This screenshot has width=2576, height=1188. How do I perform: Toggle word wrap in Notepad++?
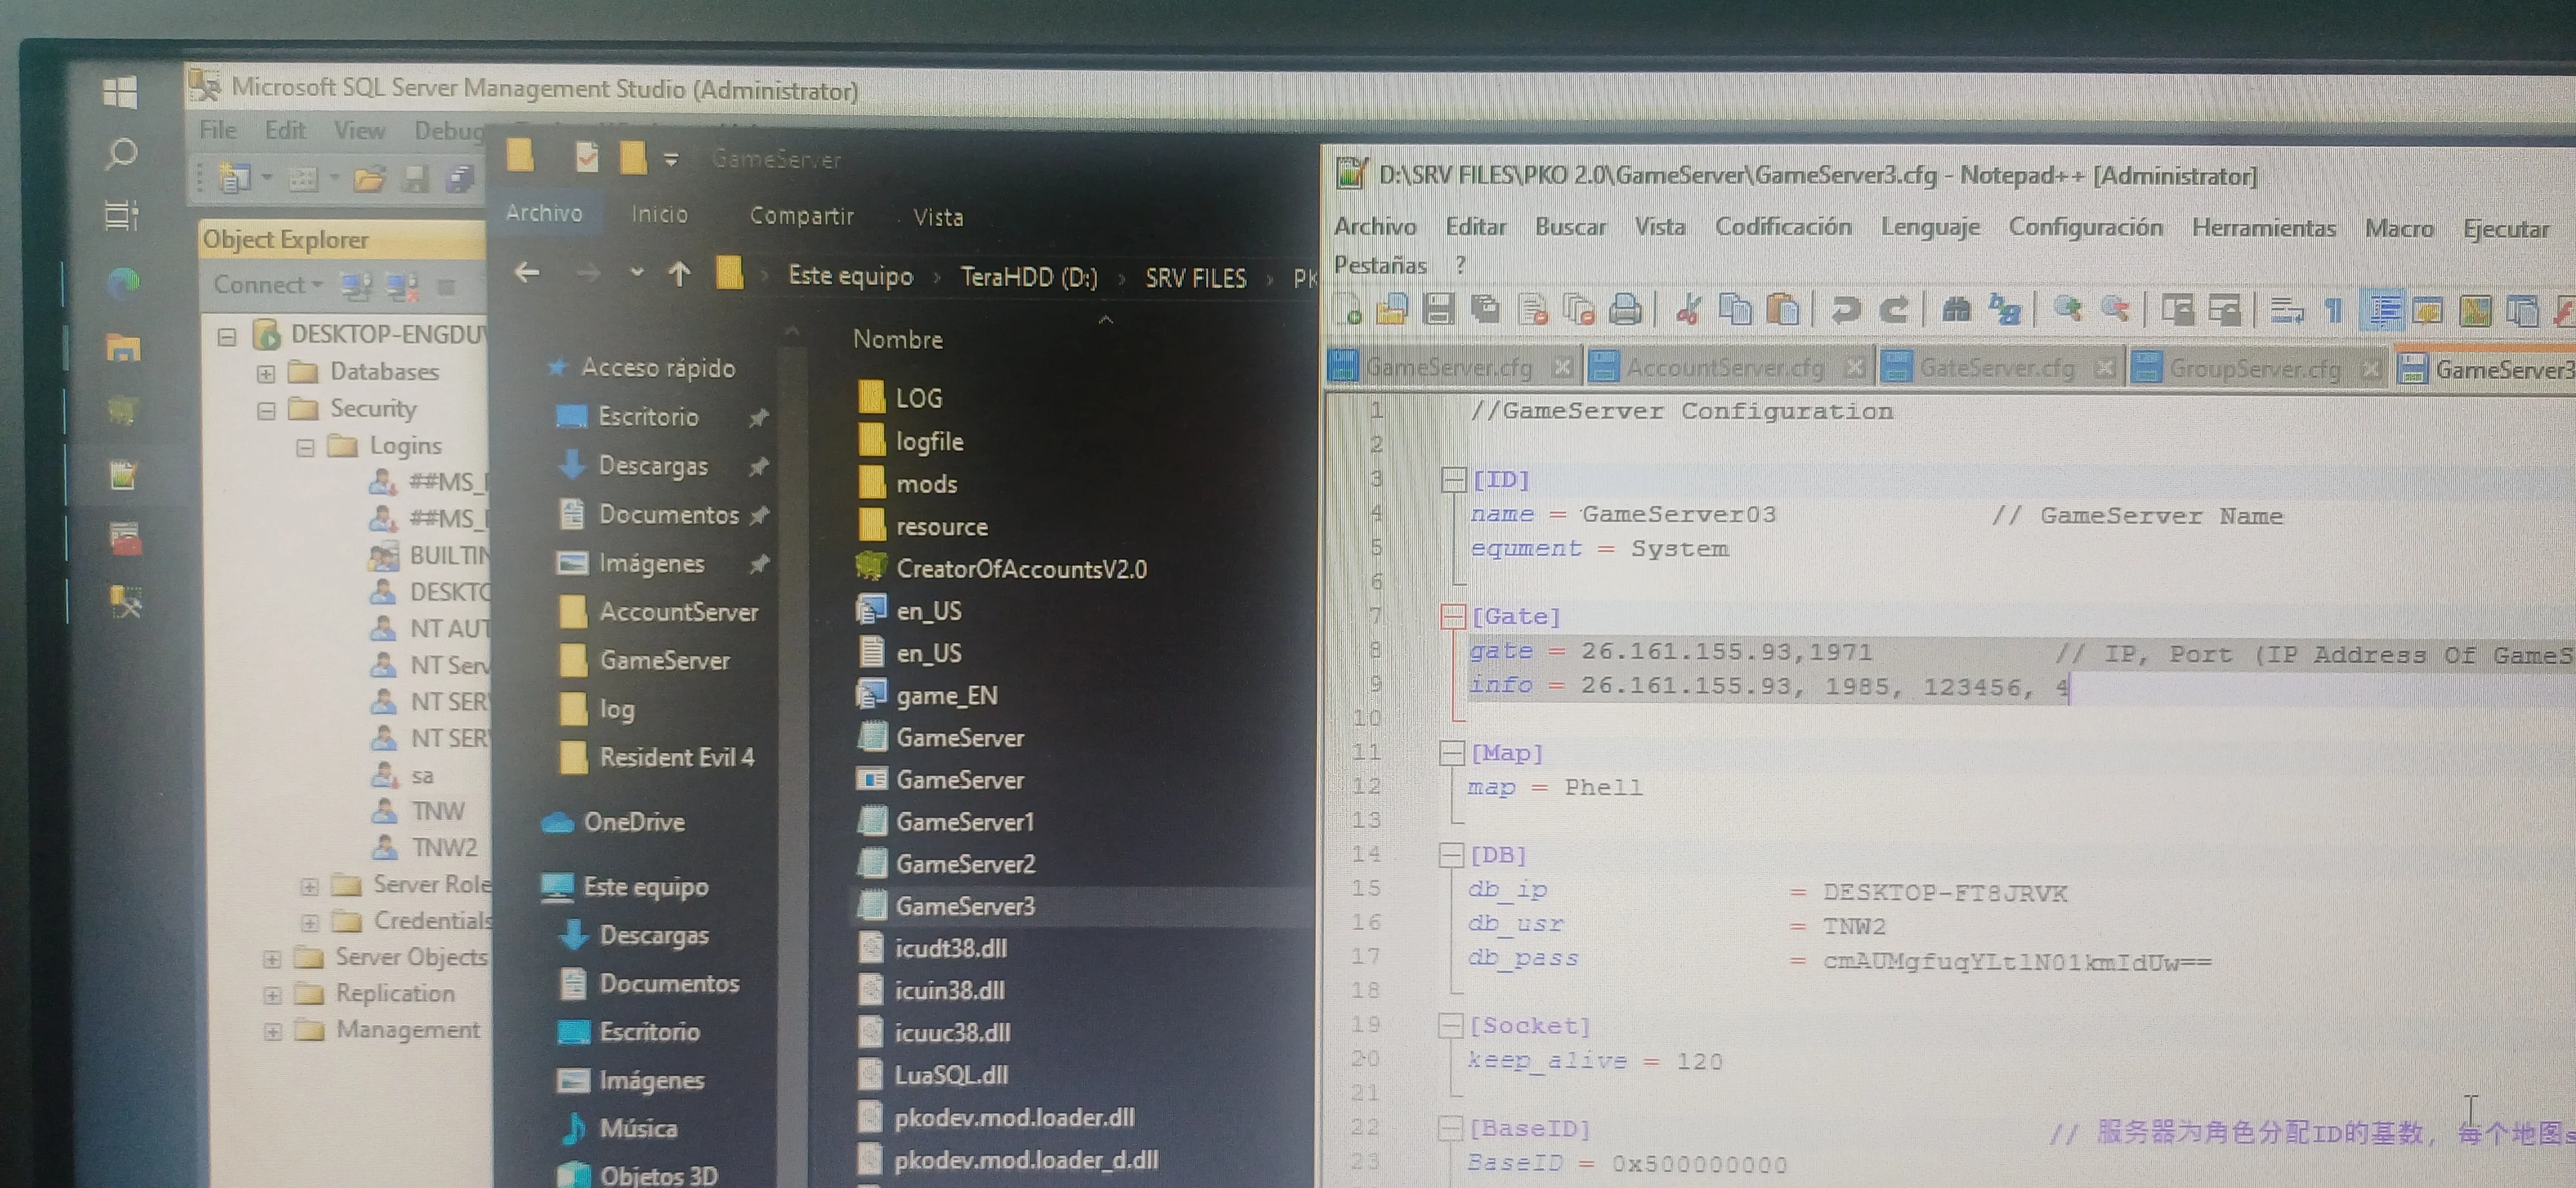[2286, 311]
